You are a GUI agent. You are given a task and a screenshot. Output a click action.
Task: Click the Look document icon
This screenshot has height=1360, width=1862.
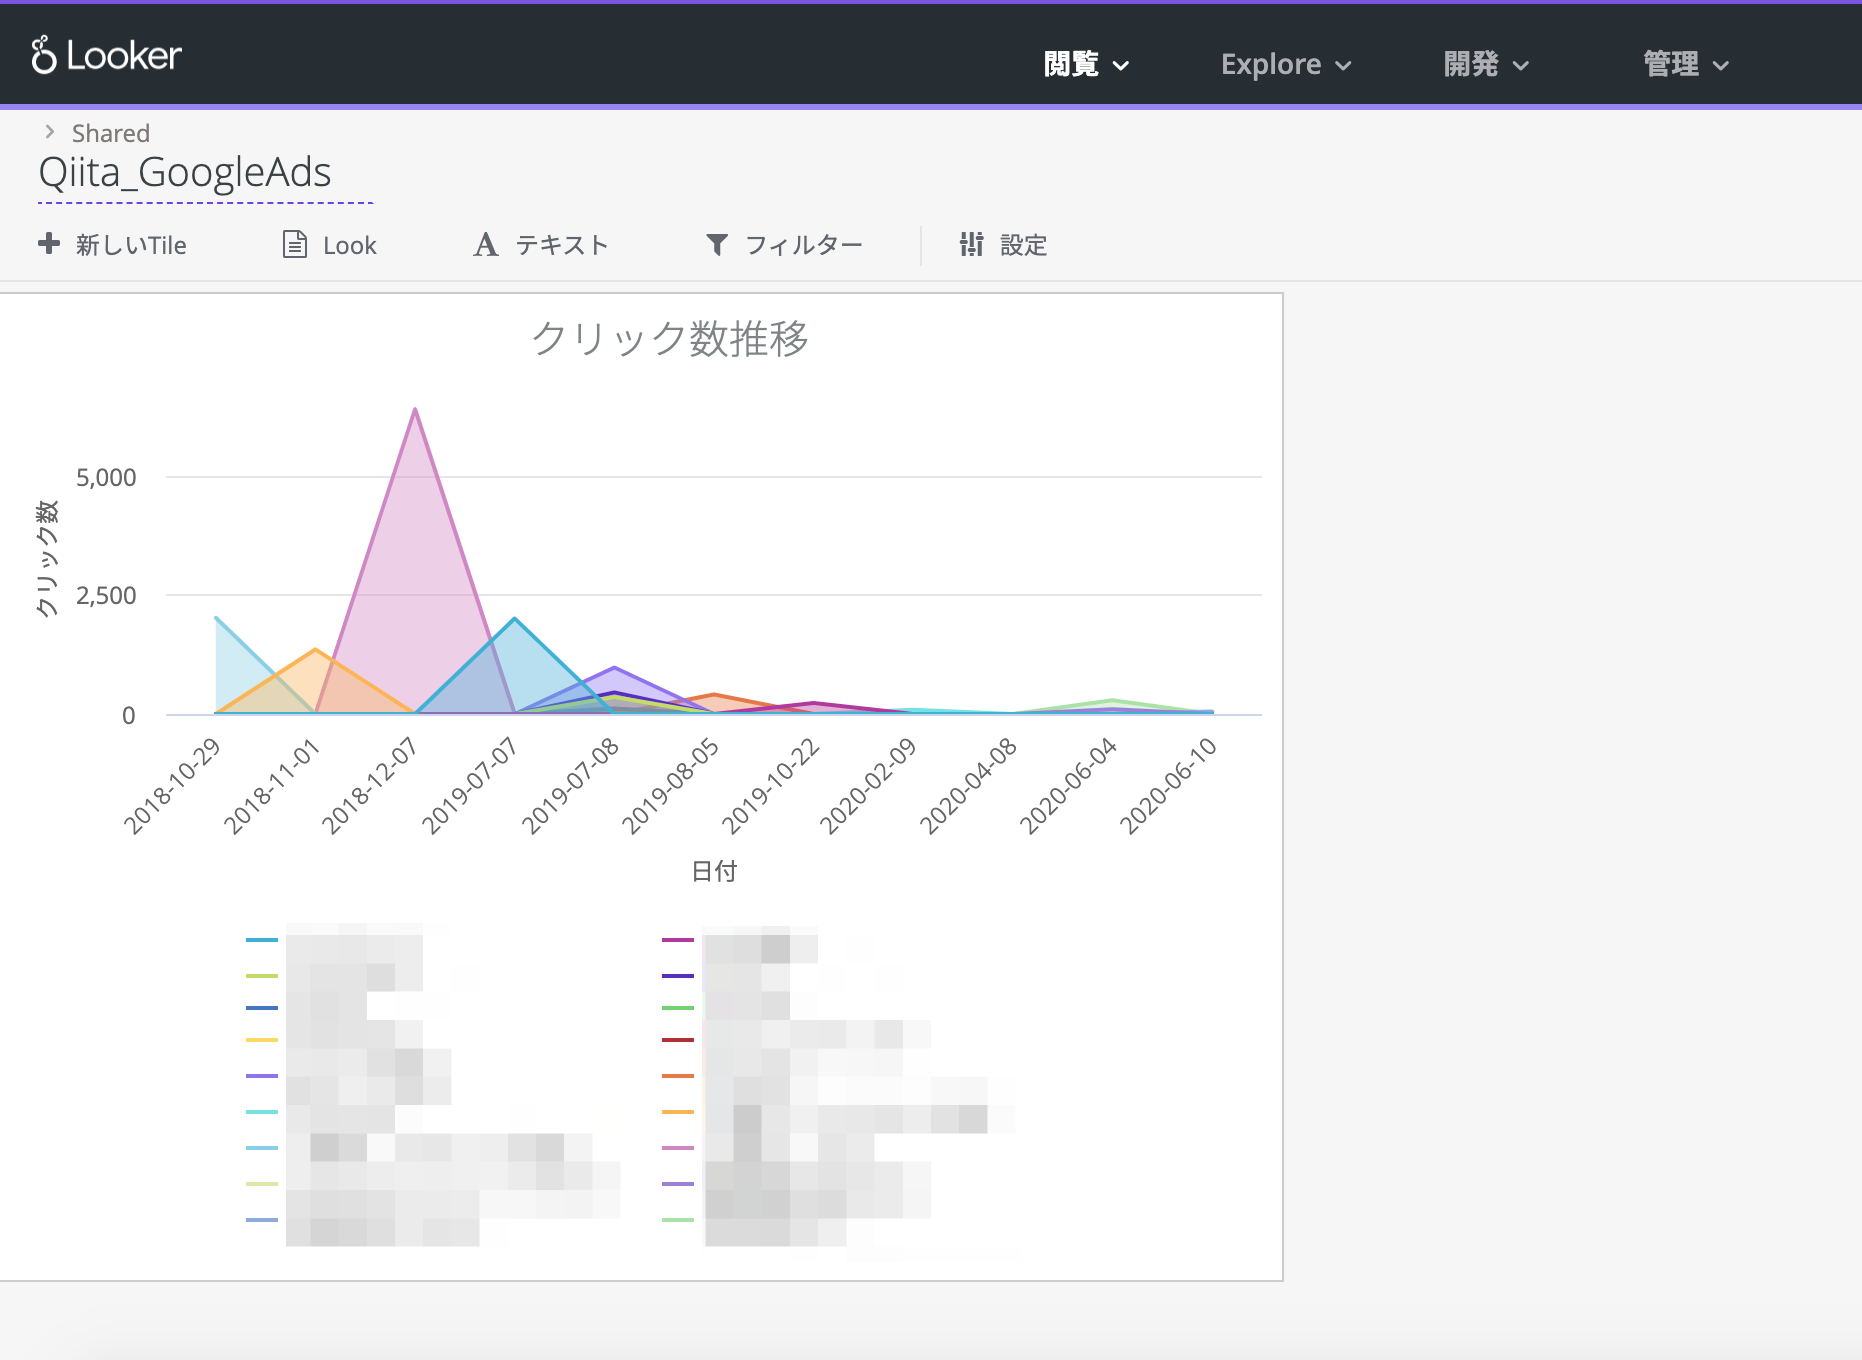click(x=295, y=244)
